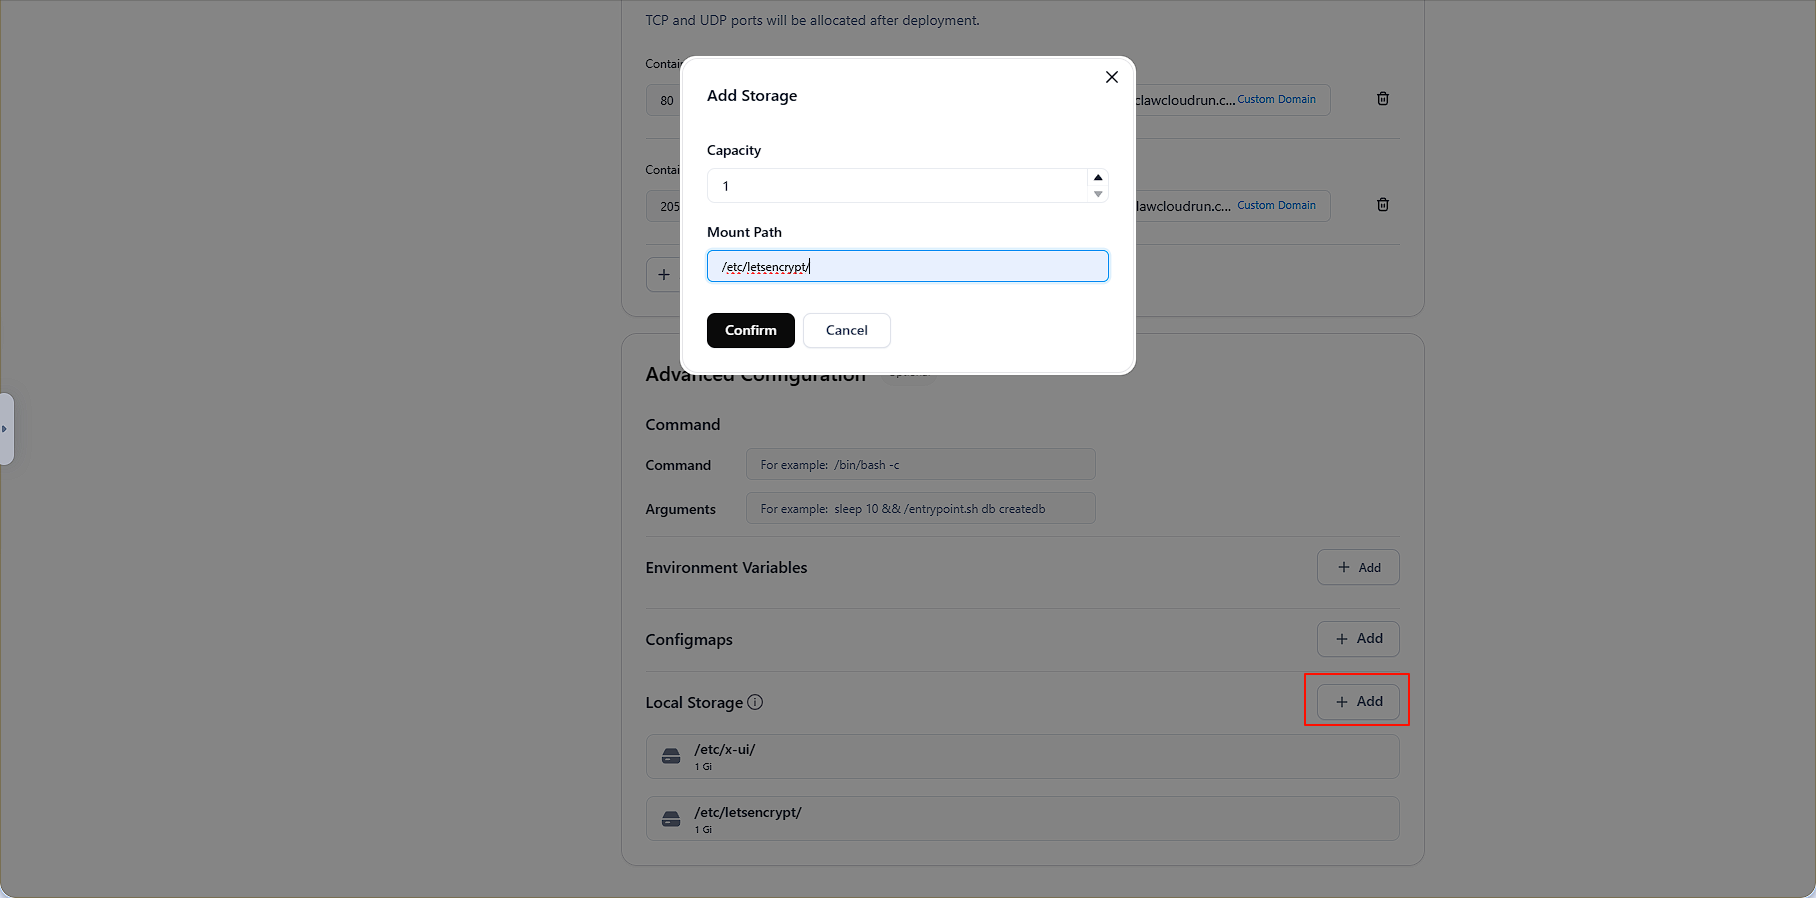Close the Add Storage dialog
Screen dimensions: 1816x898
click(1111, 77)
